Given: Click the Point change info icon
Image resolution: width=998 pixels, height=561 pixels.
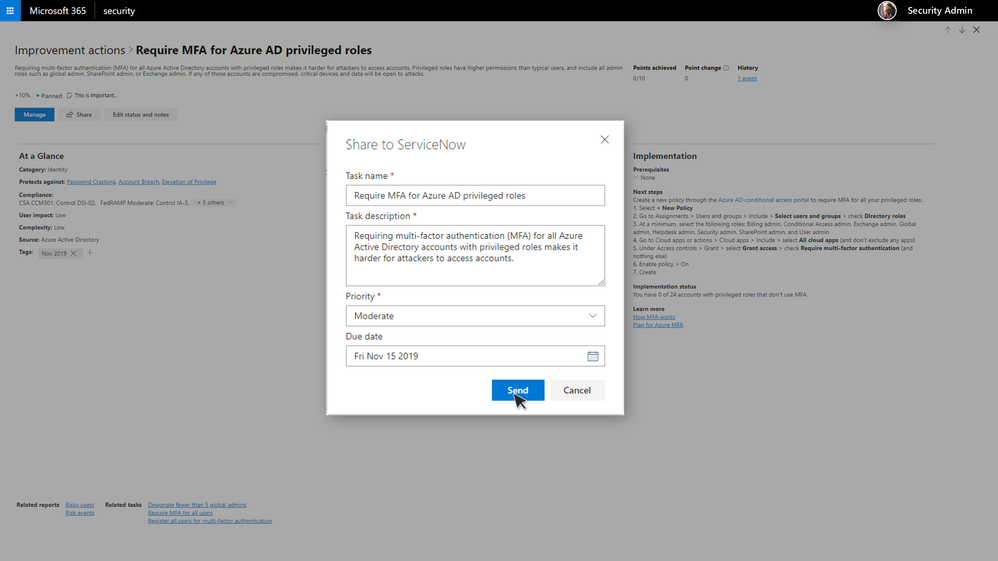Looking at the screenshot, I should click(726, 67).
